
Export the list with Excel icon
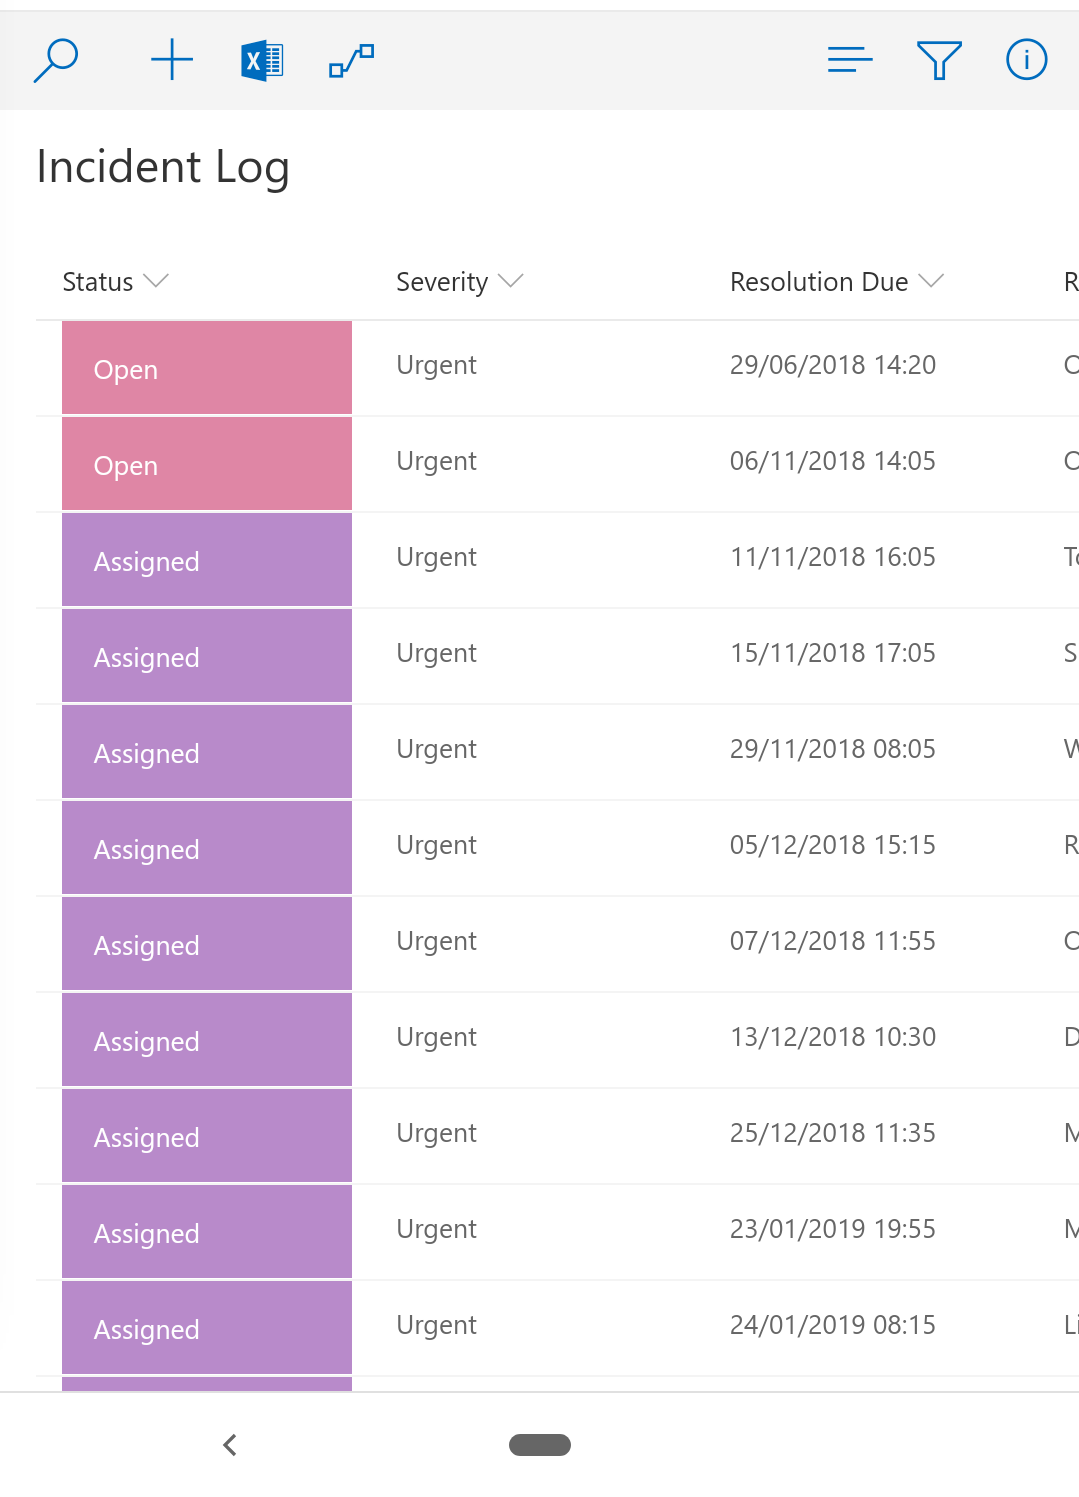click(x=262, y=60)
